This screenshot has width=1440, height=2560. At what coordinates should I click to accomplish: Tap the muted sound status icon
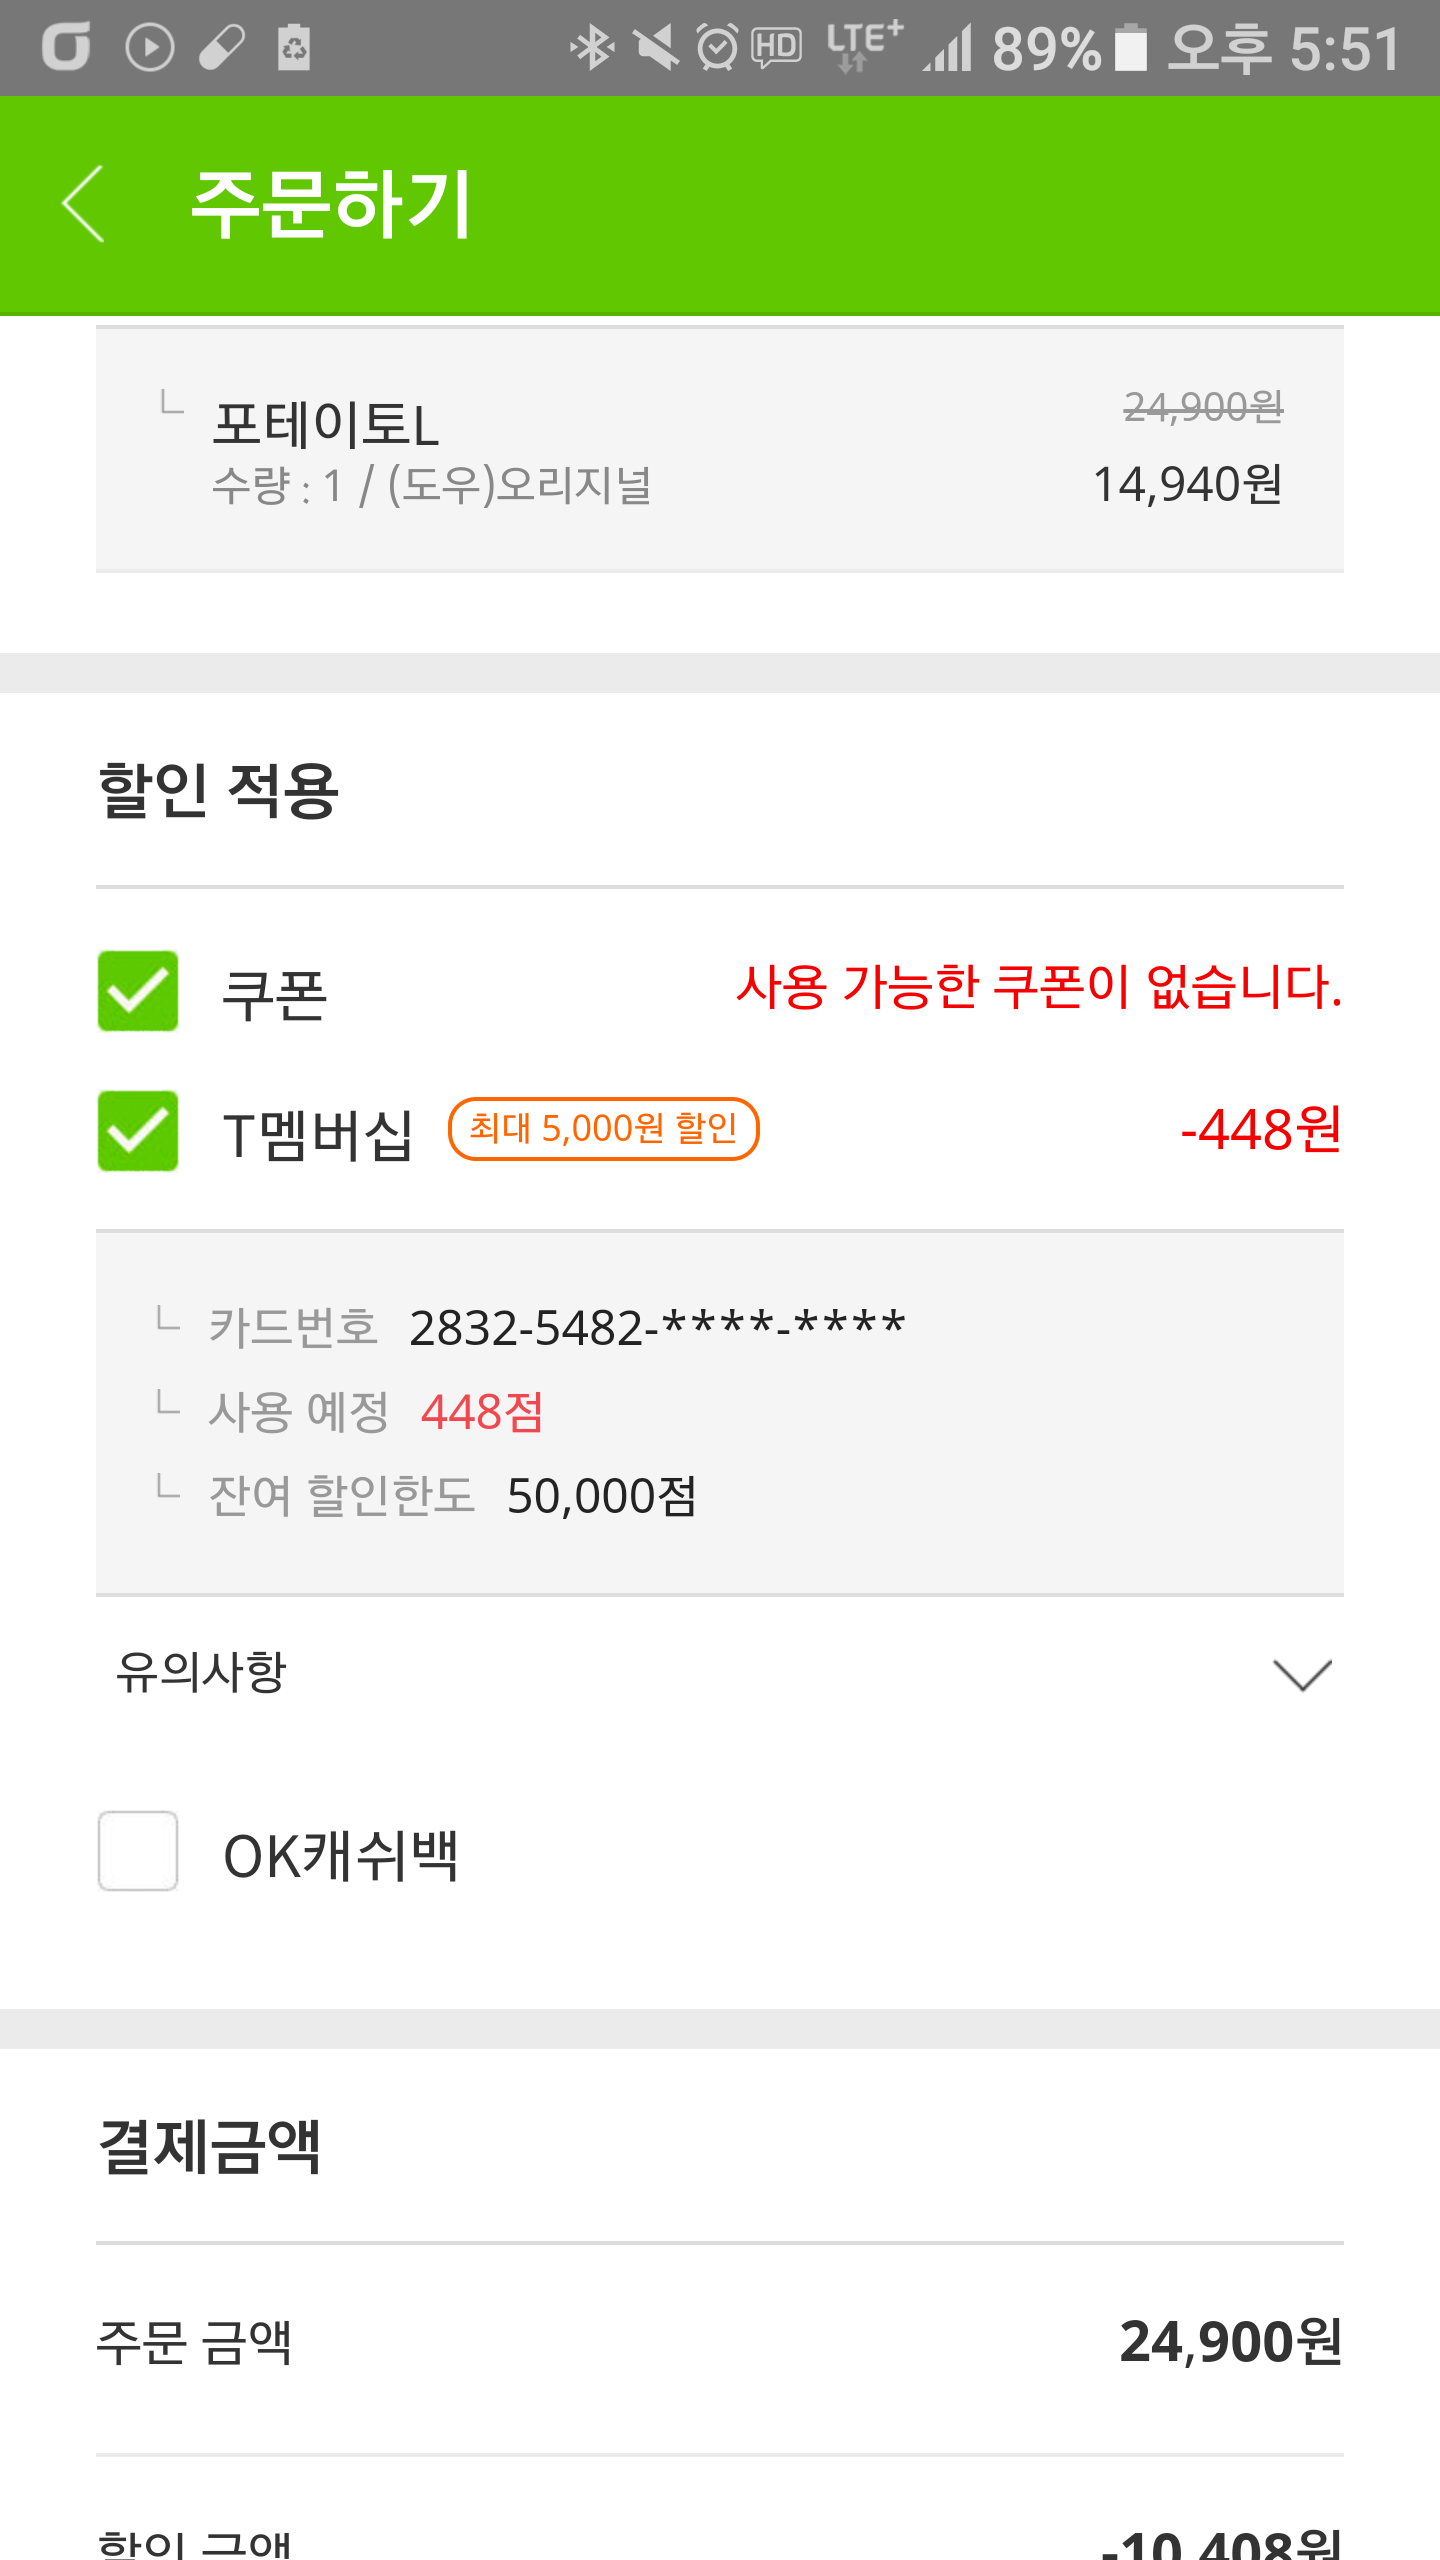coord(656,48)
